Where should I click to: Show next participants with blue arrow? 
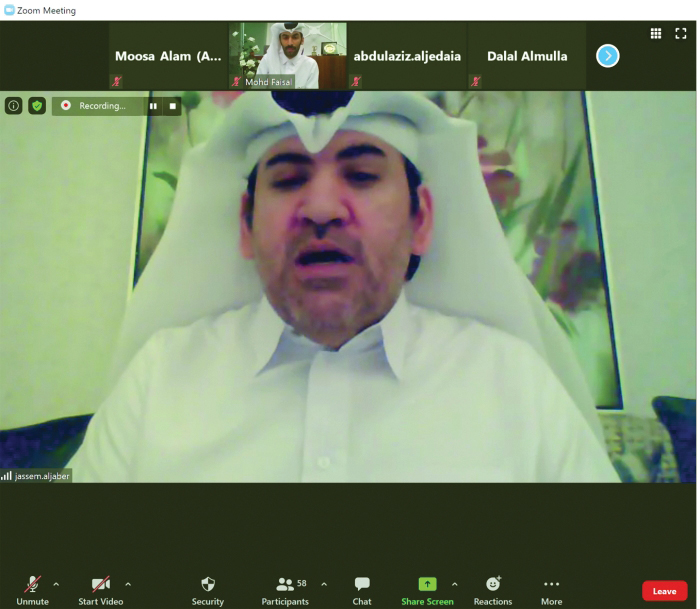pos(608,56)
